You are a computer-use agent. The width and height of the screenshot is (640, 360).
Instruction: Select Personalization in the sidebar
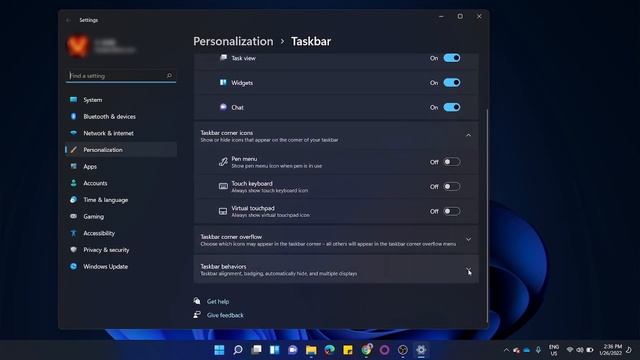click(121, 150)
